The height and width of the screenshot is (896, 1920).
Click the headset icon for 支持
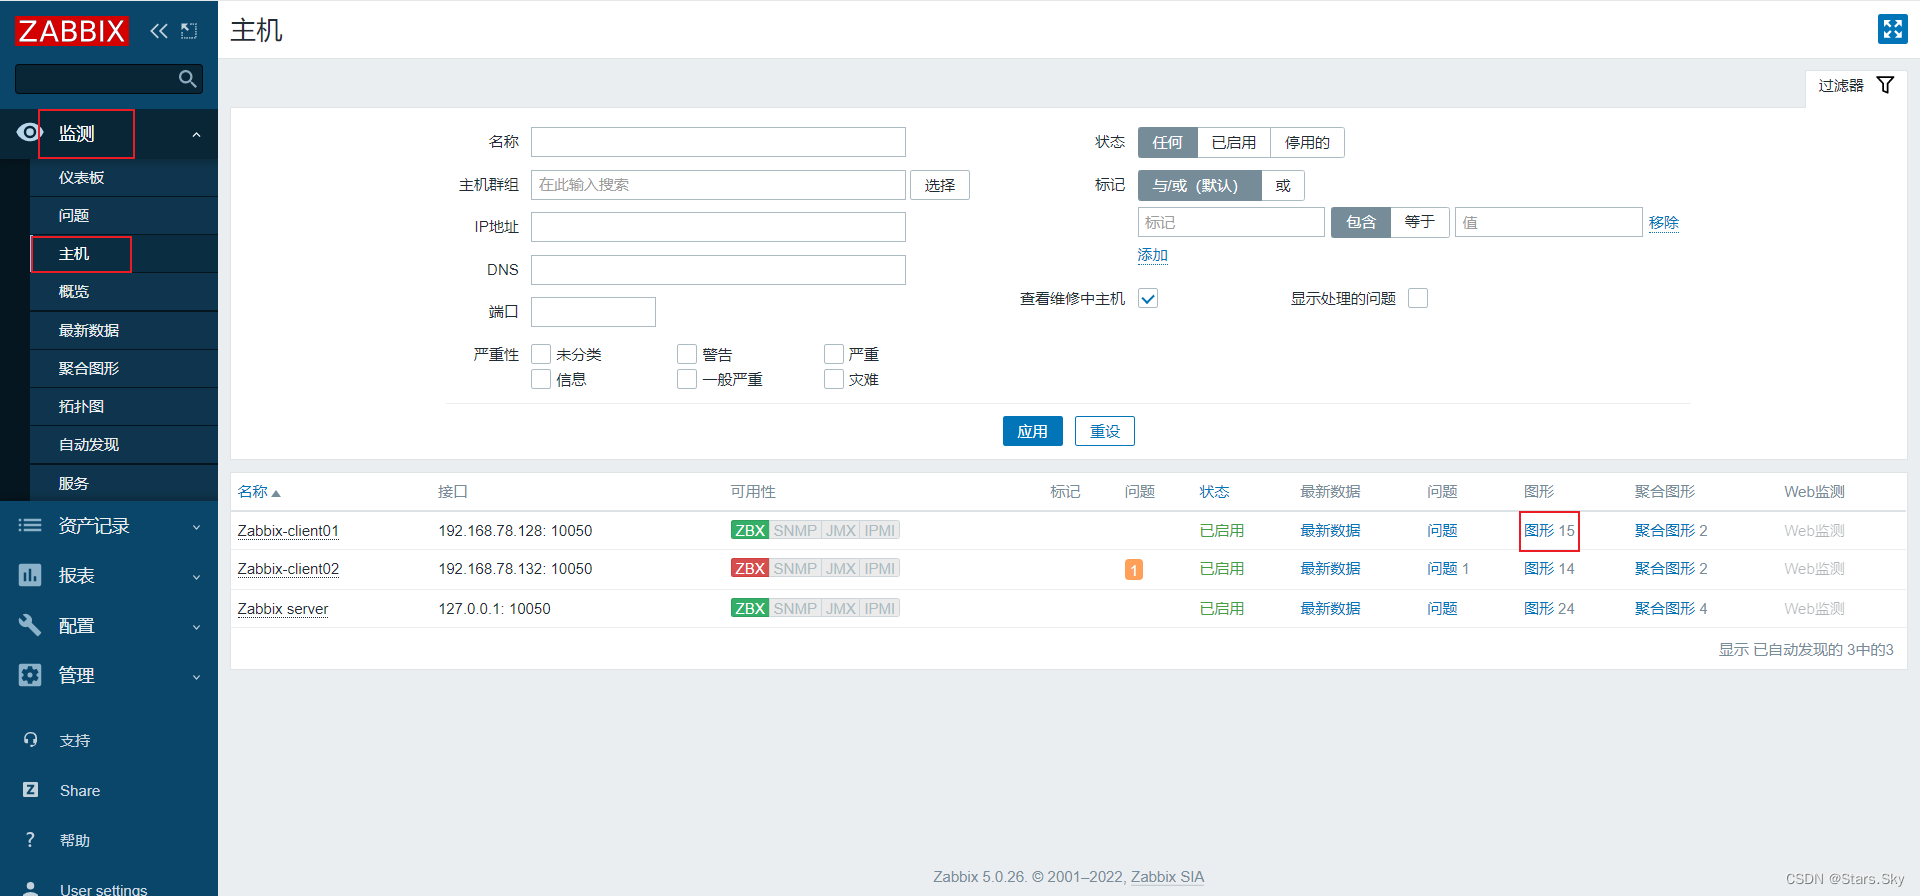coord(30,740)
